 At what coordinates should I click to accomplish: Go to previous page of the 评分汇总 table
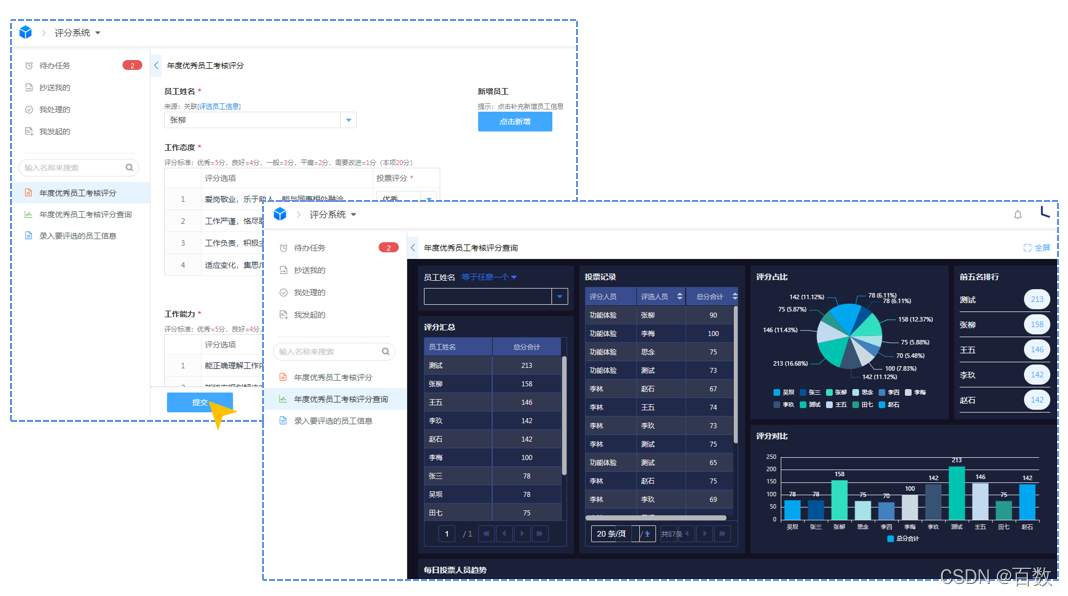tap(504, 534)
